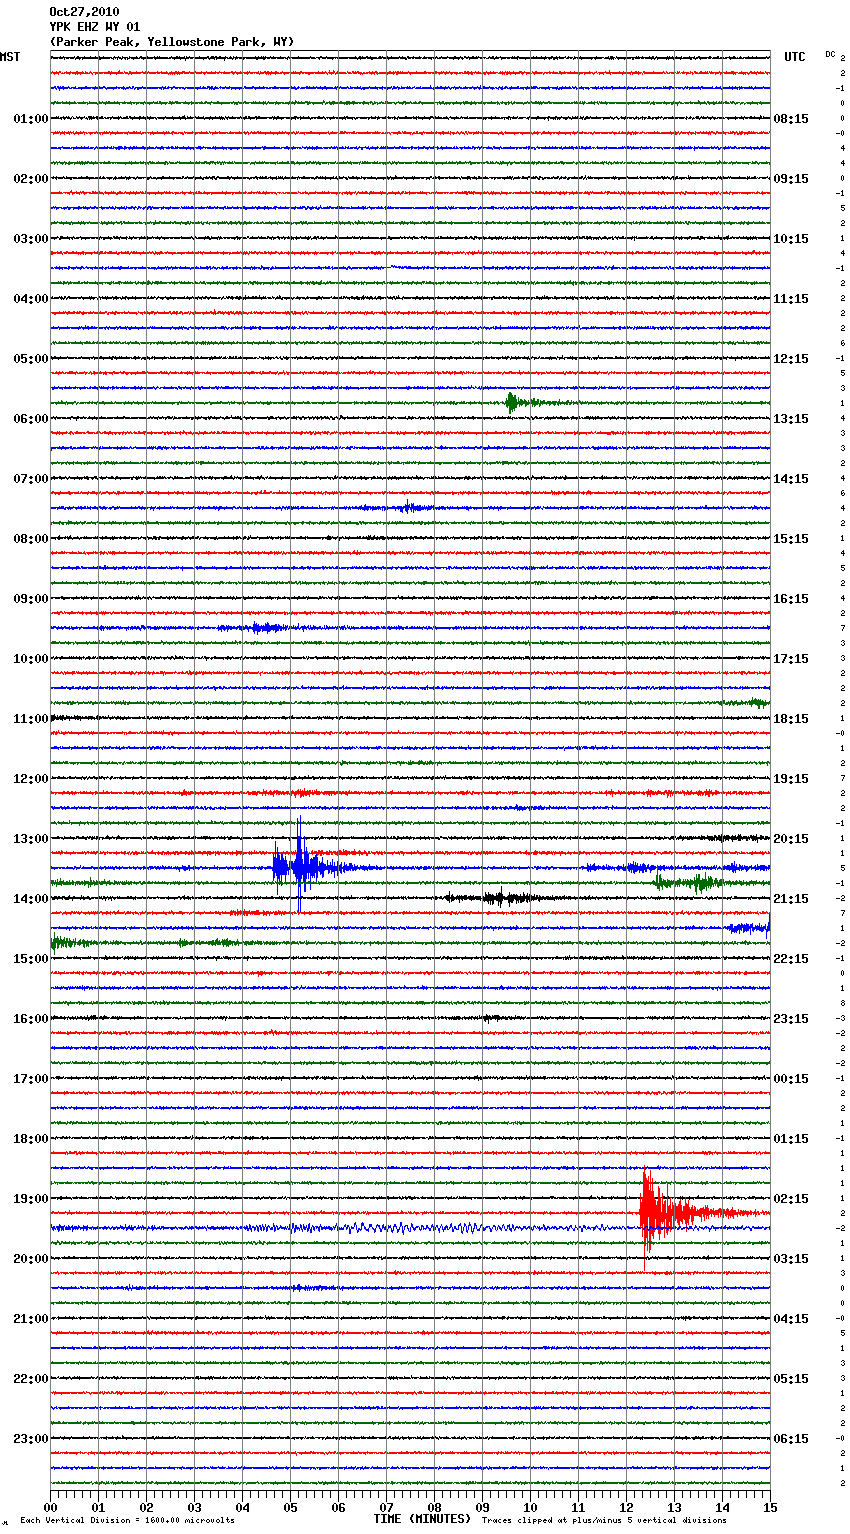Select the 07:00 MST time label

coord(30,479)
